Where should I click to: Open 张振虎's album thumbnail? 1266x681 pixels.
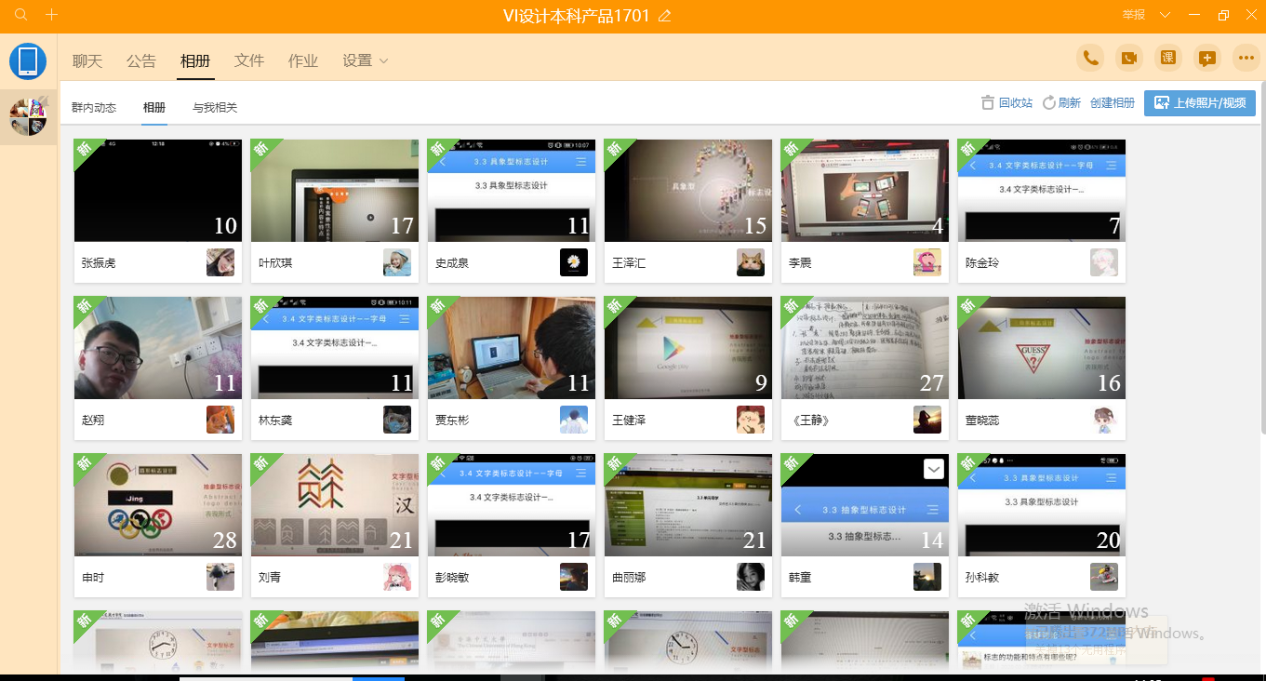coord(158,190)
